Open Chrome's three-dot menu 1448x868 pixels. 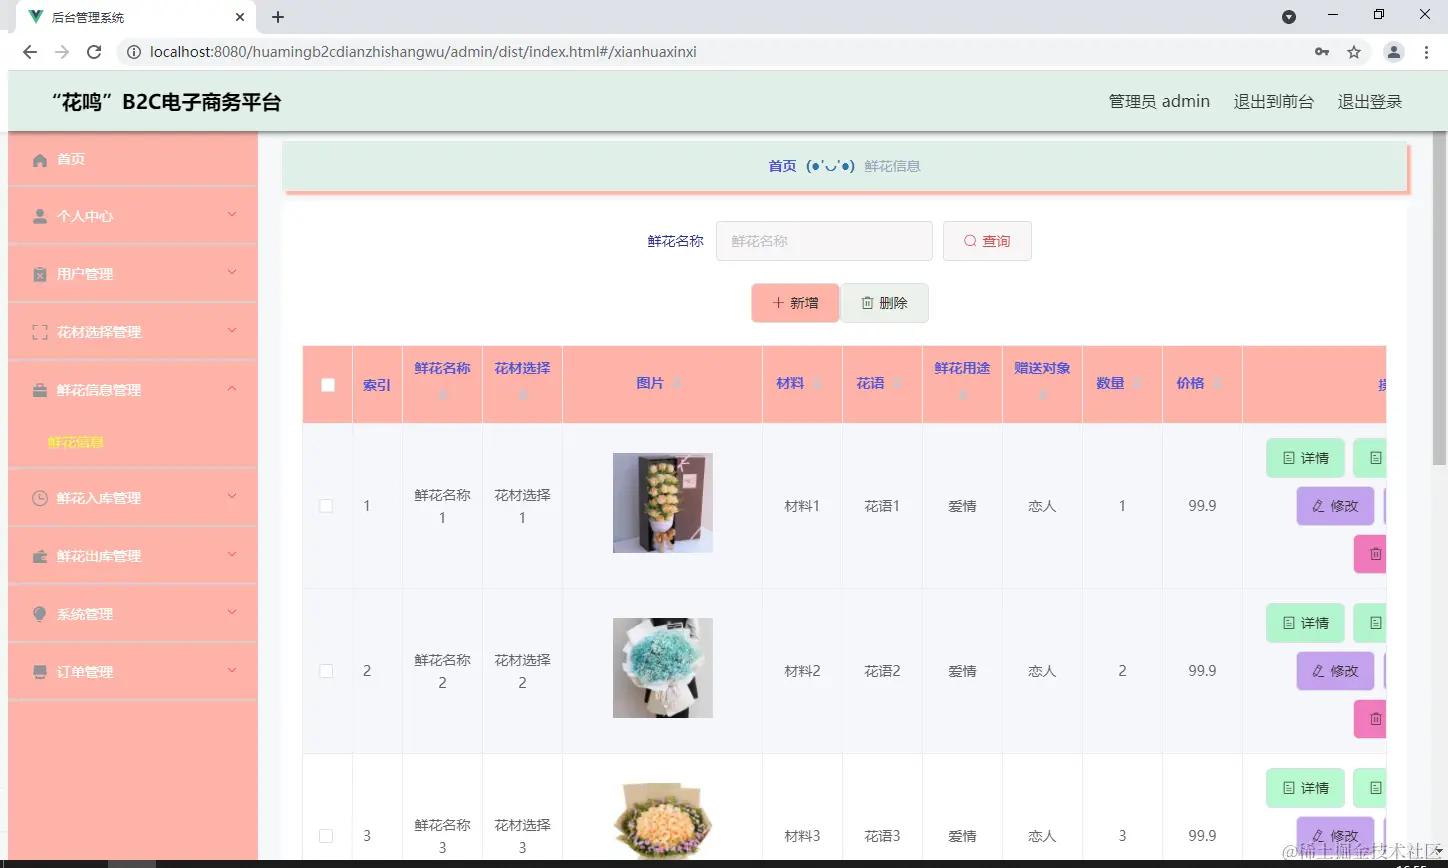coord(1427,52)
